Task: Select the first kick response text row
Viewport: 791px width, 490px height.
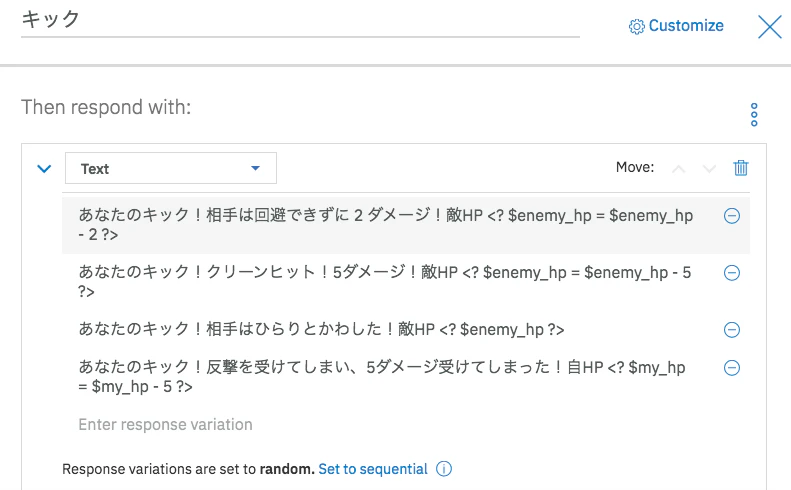Action: 386,225
